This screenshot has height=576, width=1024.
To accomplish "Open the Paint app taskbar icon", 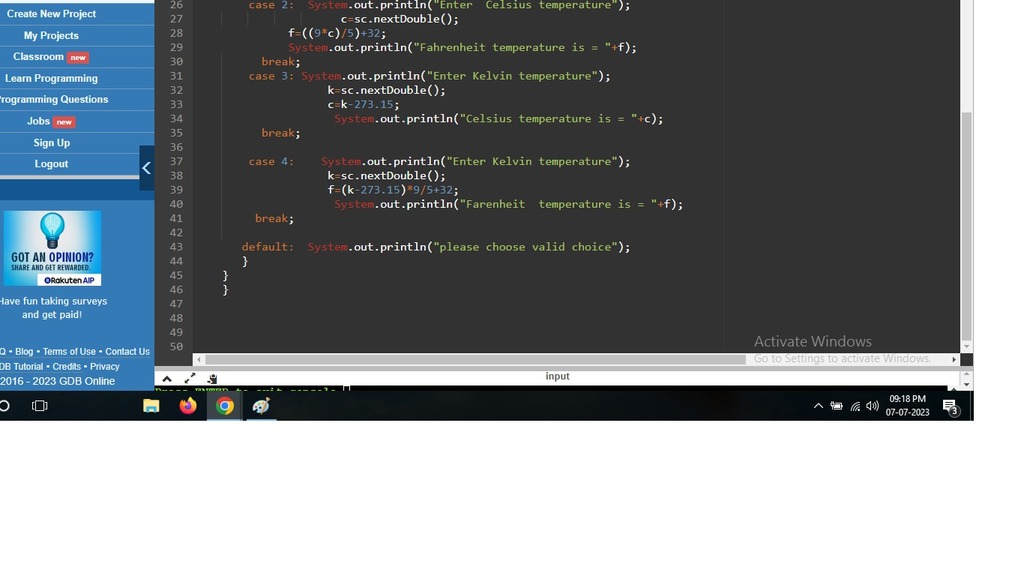I will coord(261,406).
